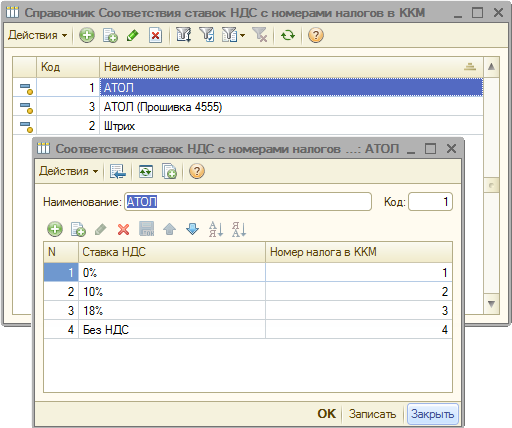
Task: Select АТОЛ (Прошивка 4555) row
Action: 248,107
